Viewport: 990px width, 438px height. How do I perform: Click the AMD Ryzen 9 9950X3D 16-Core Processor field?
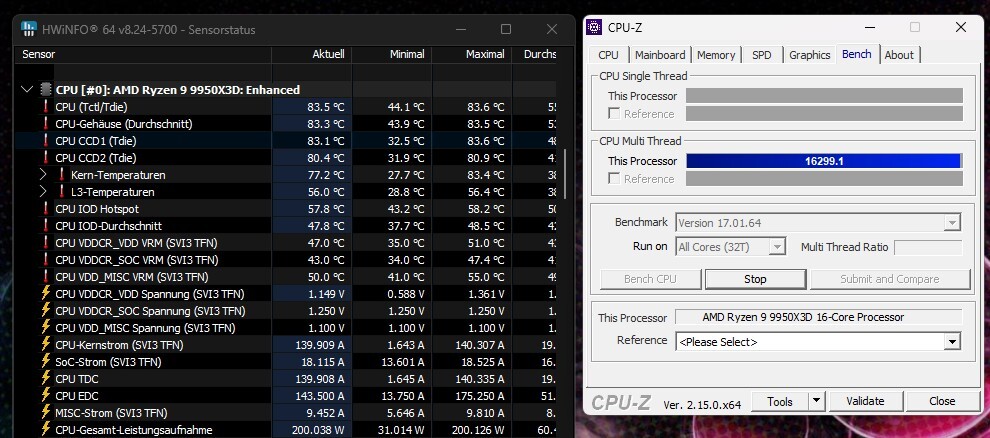coord(819,317)
